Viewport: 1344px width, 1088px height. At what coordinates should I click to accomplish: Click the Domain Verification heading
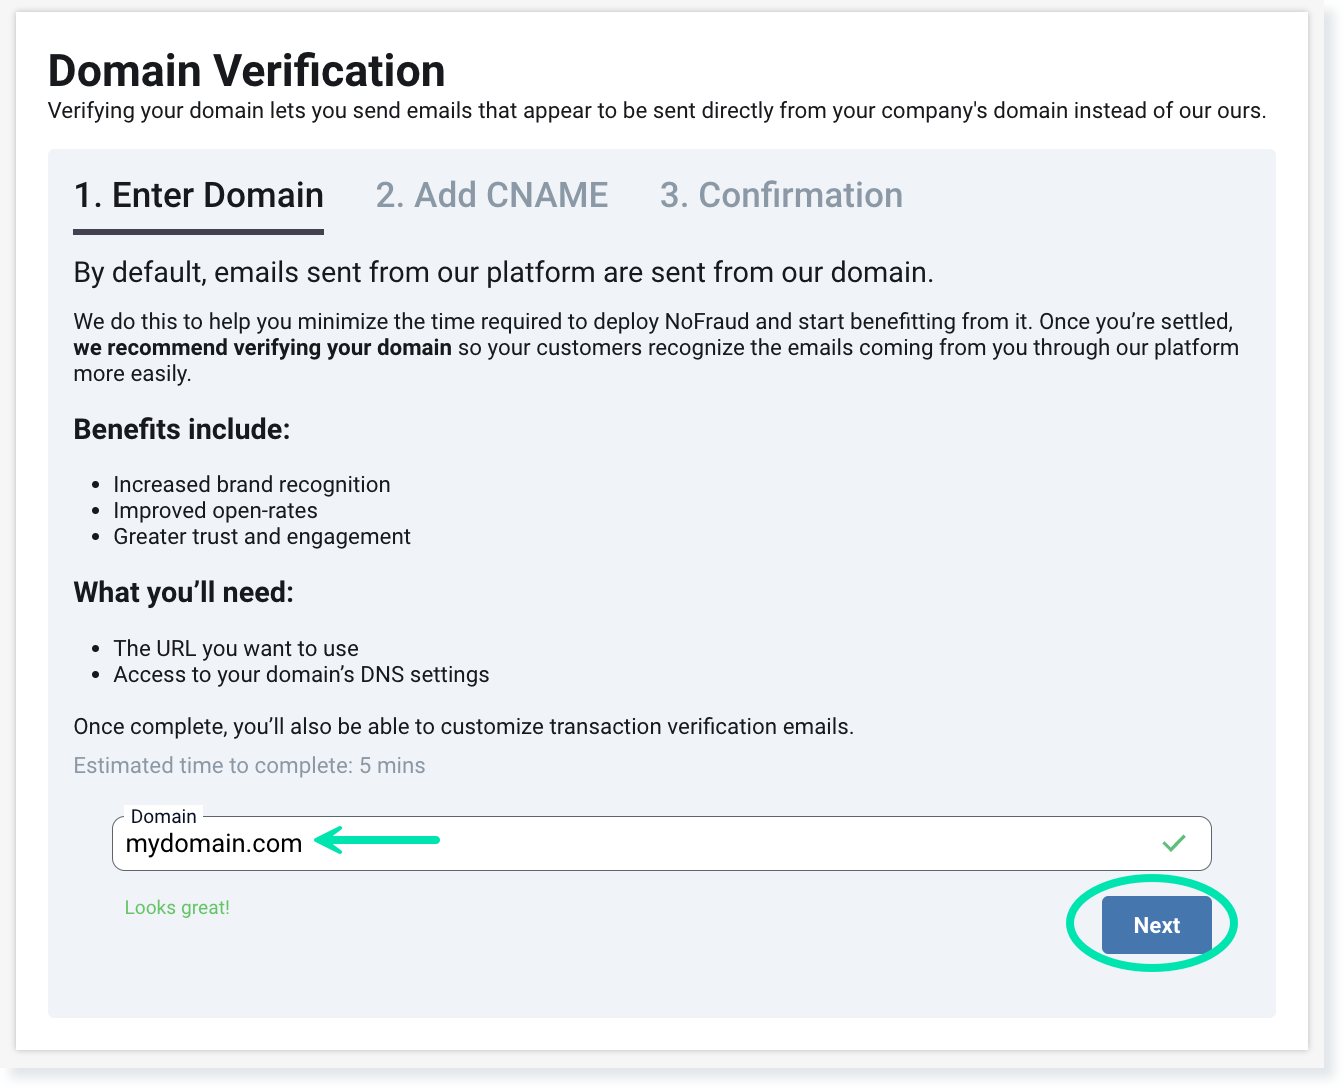tap(246, 70)
